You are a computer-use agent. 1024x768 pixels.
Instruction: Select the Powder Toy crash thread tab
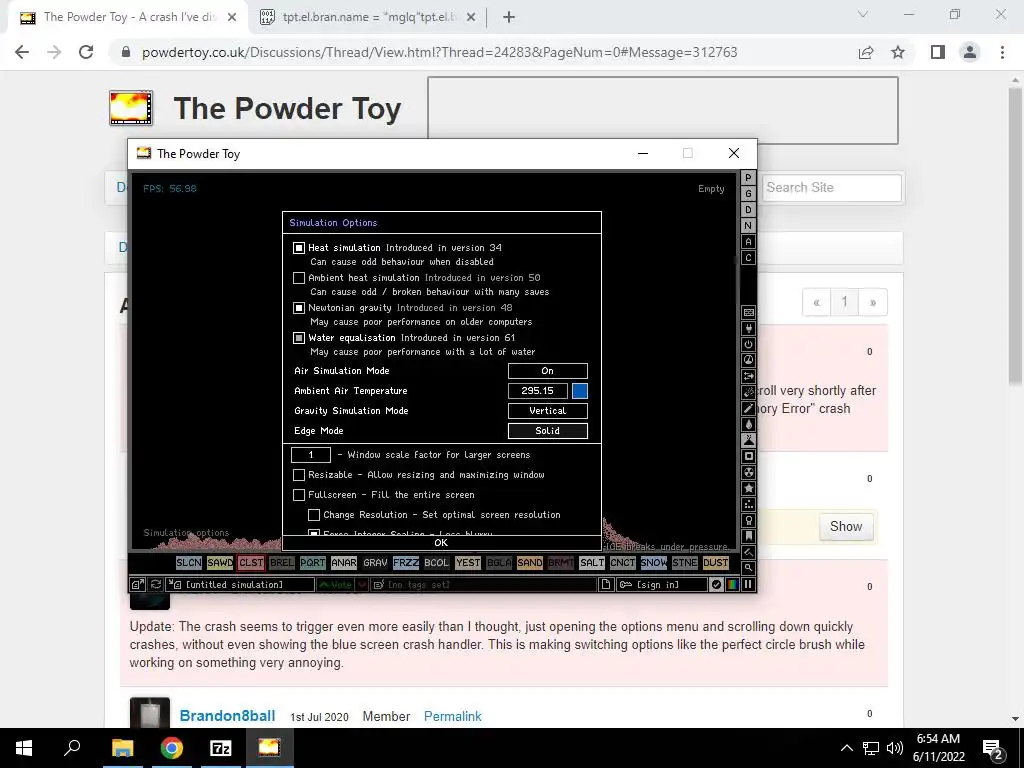click(x=127, y=17)
